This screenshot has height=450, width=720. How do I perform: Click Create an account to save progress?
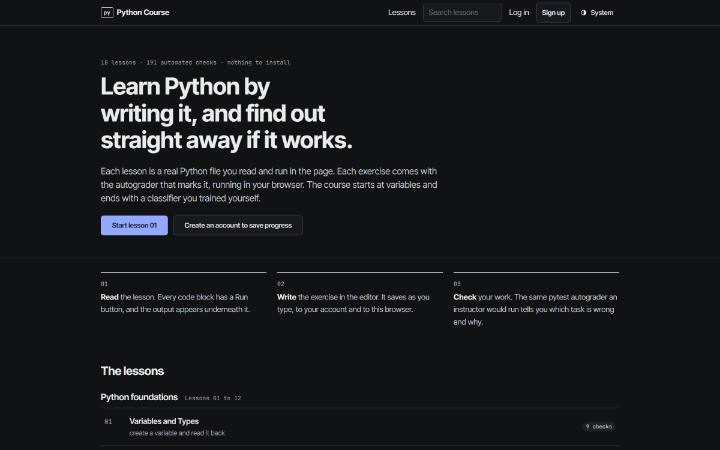[x=238, y=225]
